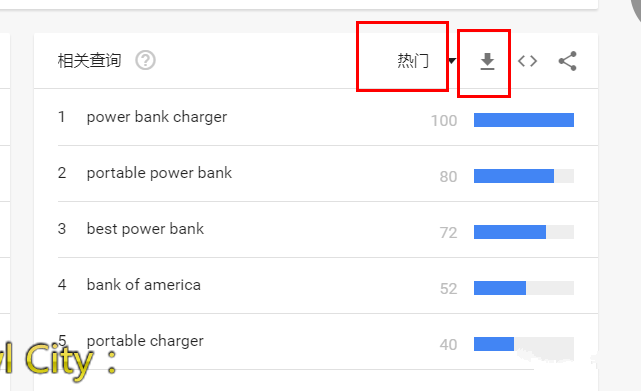Viewport: 641px width, 391px height.
Task: Click the 相关查询 panel title
Action: (x=89, y=61)
